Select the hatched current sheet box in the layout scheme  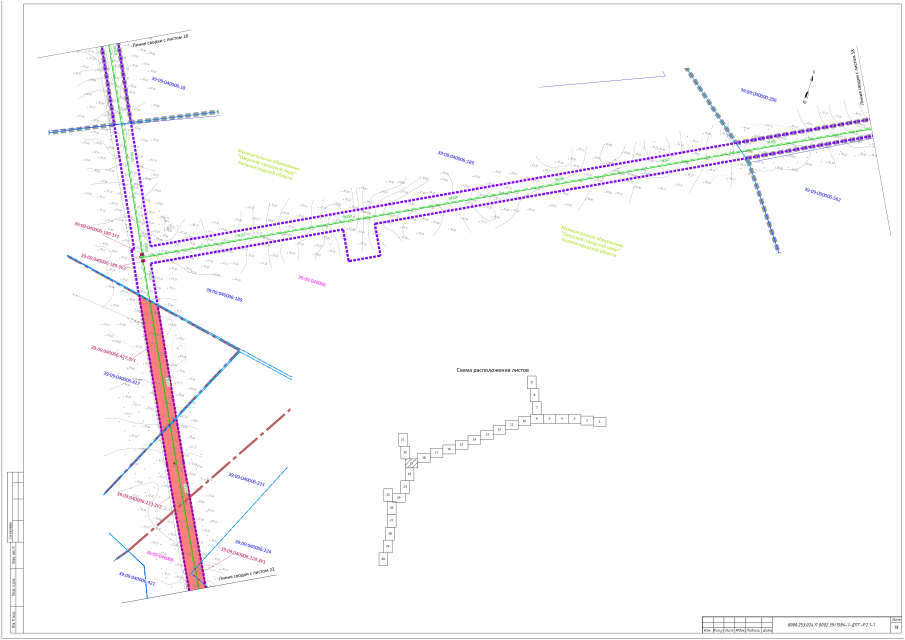click(410, 464)
